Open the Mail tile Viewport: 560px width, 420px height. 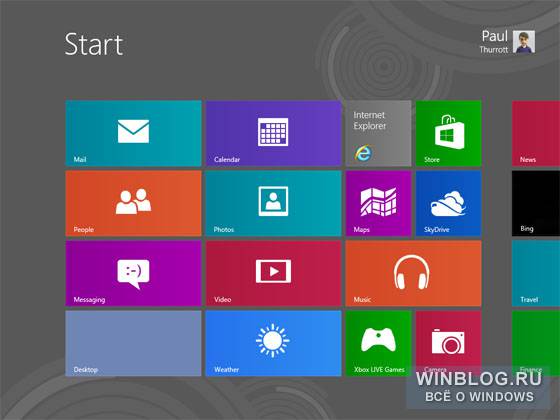[x=133, y=133]
